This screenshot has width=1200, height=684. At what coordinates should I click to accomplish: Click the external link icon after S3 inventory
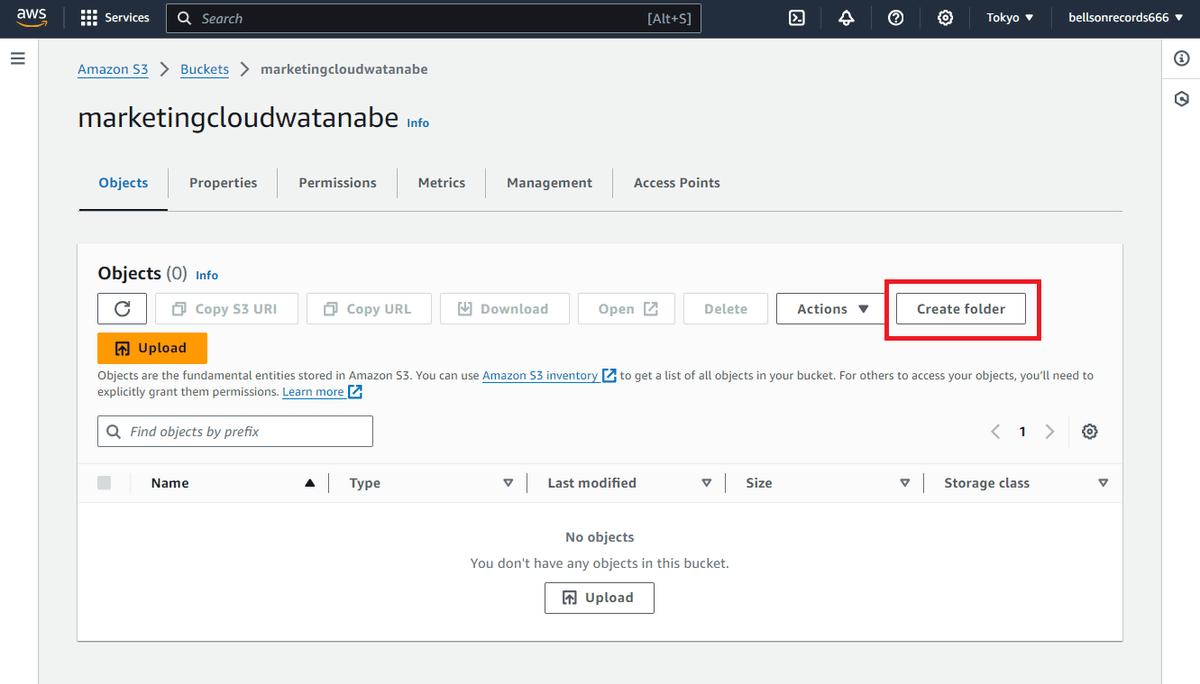[609, 376]
